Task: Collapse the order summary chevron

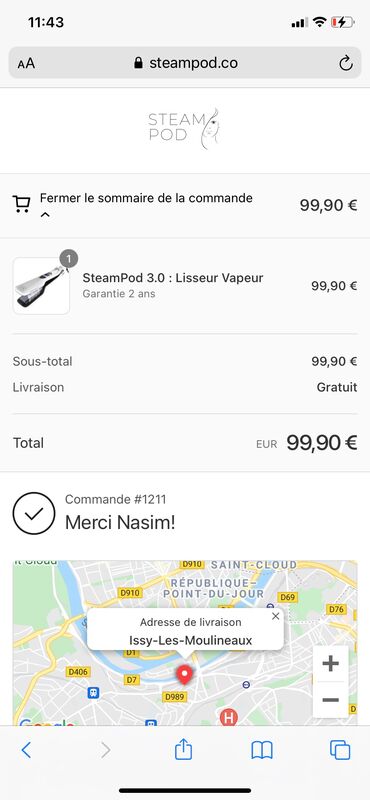Action: coord(45,215)
